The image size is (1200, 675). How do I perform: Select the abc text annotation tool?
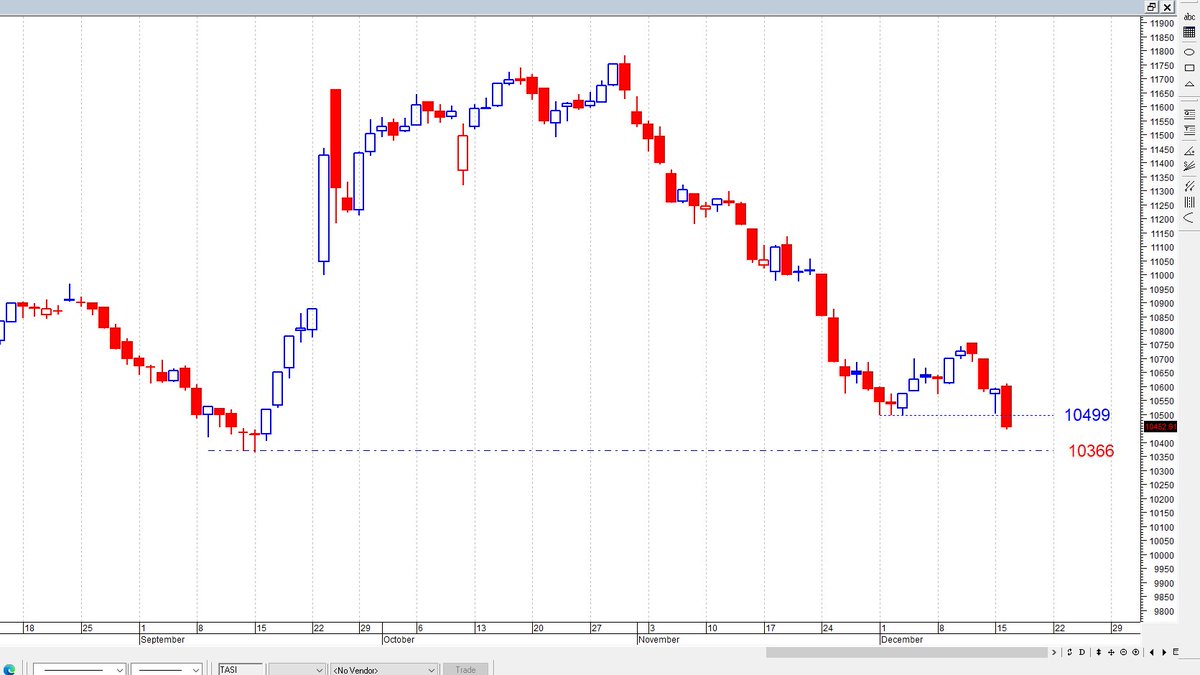pos(1189,17)
